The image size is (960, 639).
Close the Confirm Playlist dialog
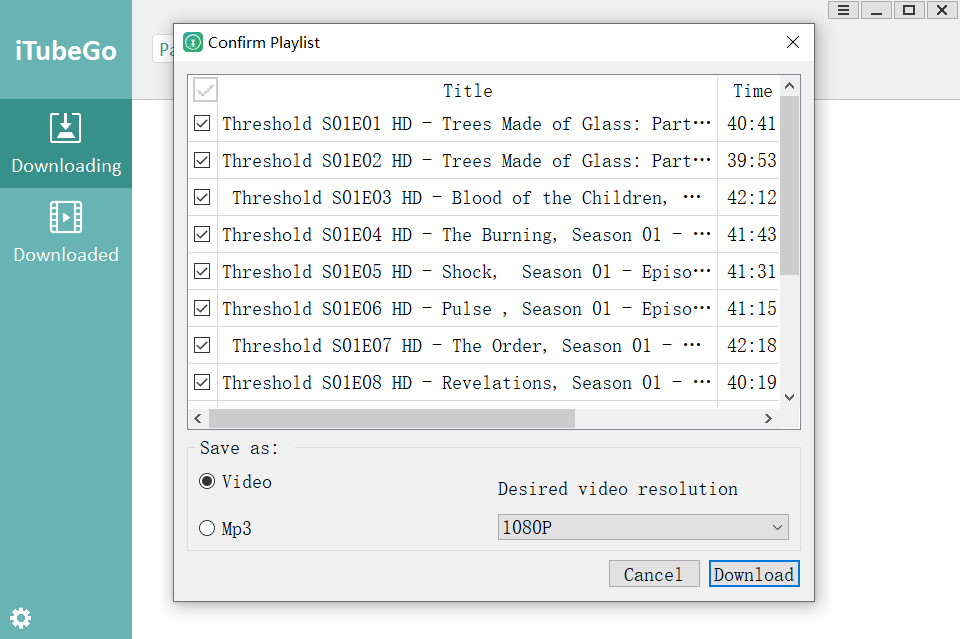793,42
